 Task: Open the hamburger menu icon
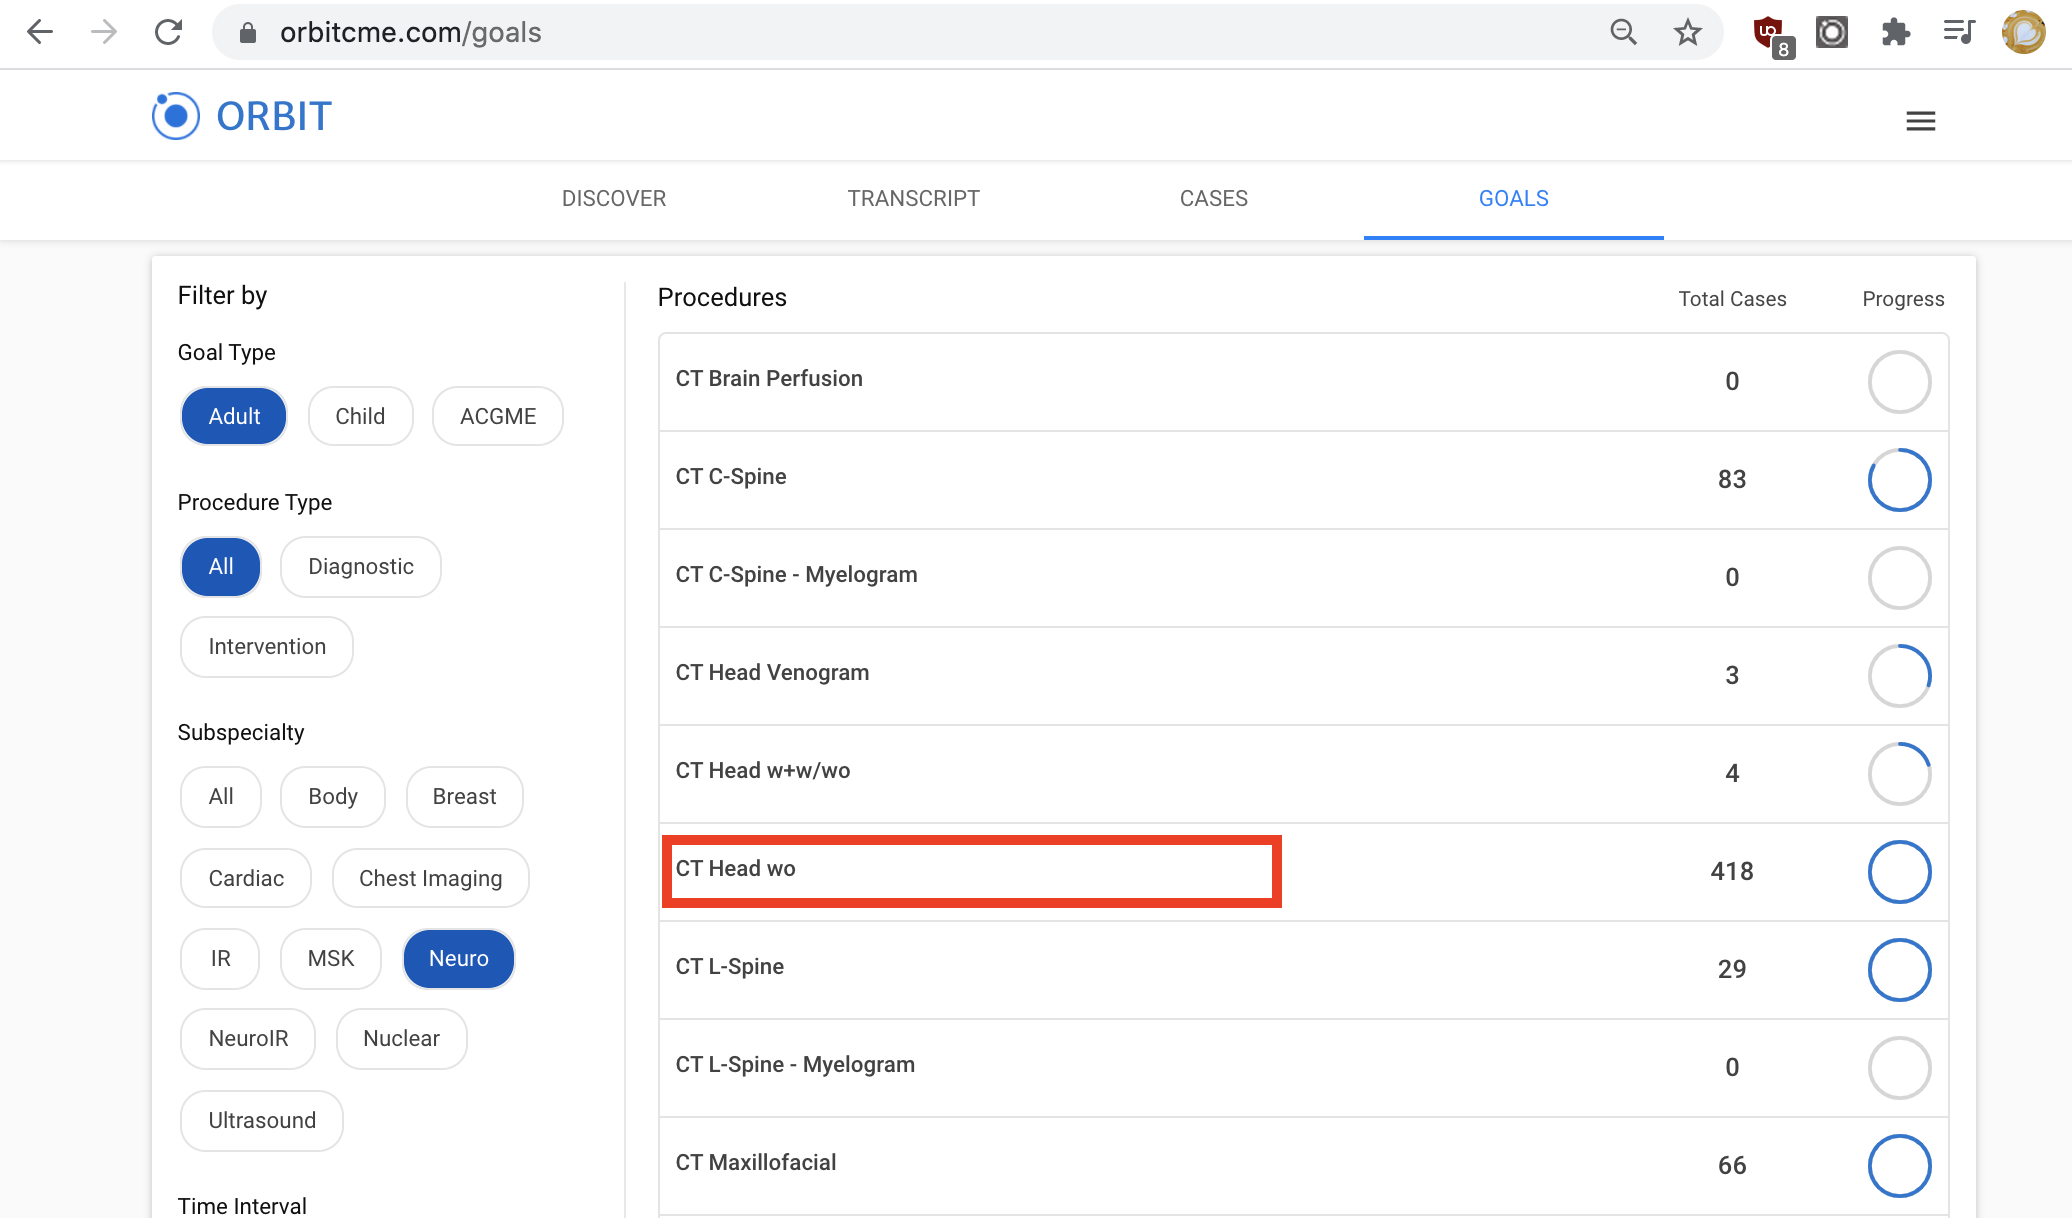[x=1920, y=121]
